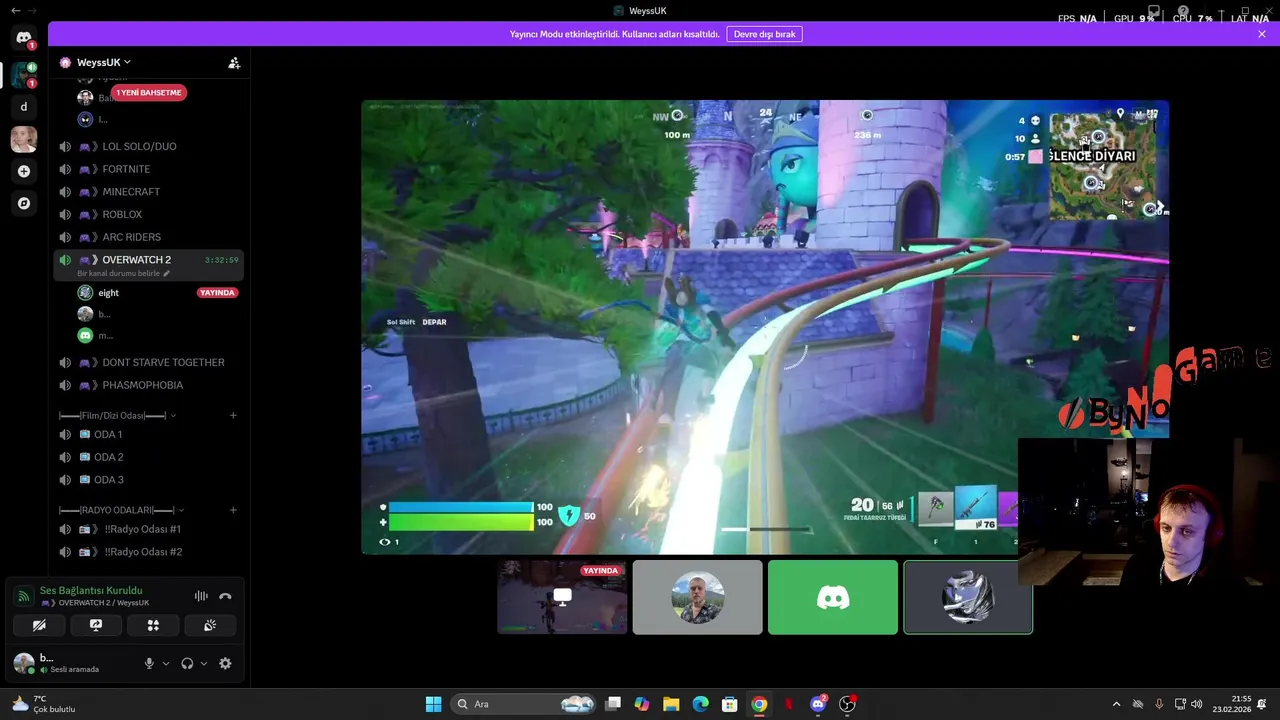Screen dimensions: 1280x720
Task: Open the Explore servers compass icon
Action: coord(24,203)
